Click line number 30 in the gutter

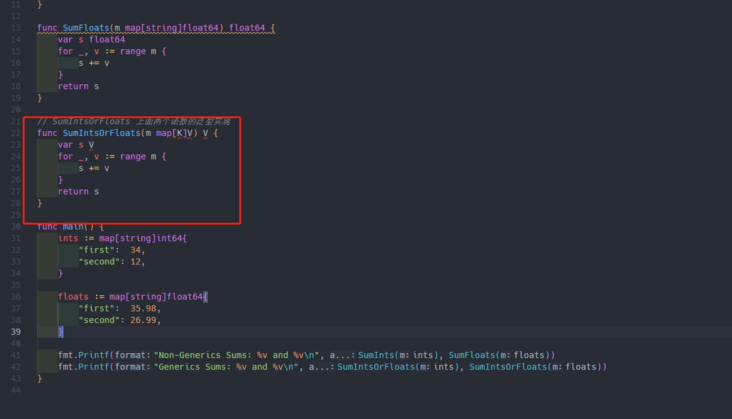(16, 227)
